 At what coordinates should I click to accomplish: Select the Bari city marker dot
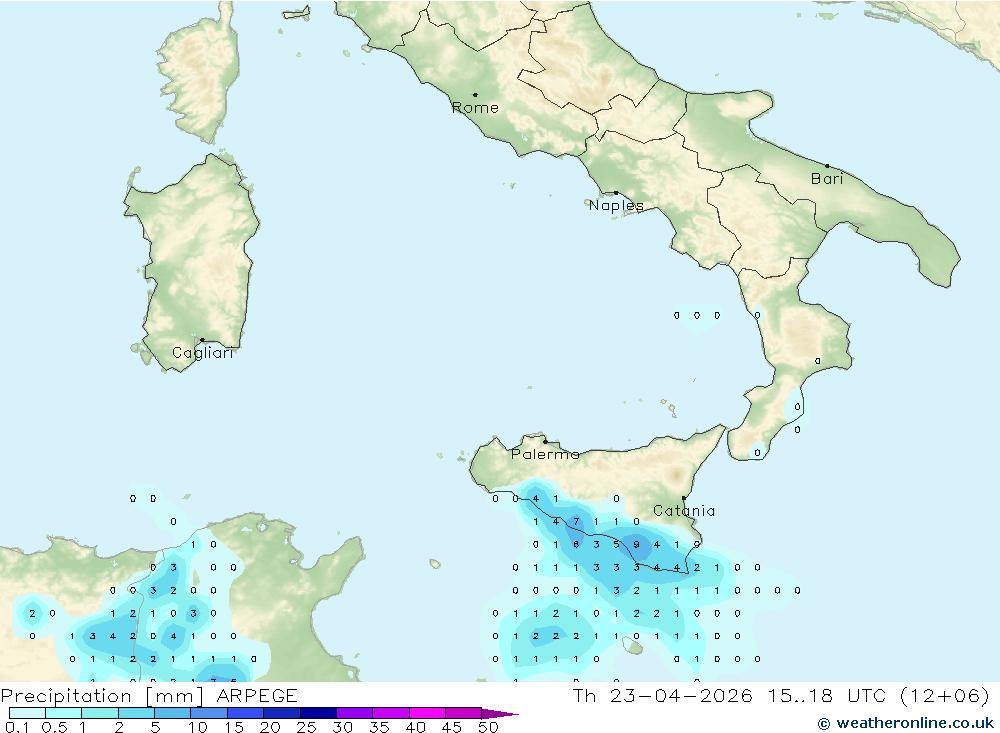point(827,166)
